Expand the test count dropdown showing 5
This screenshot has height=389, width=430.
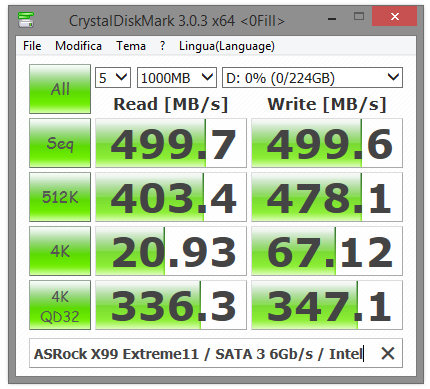tap(113, 78)
